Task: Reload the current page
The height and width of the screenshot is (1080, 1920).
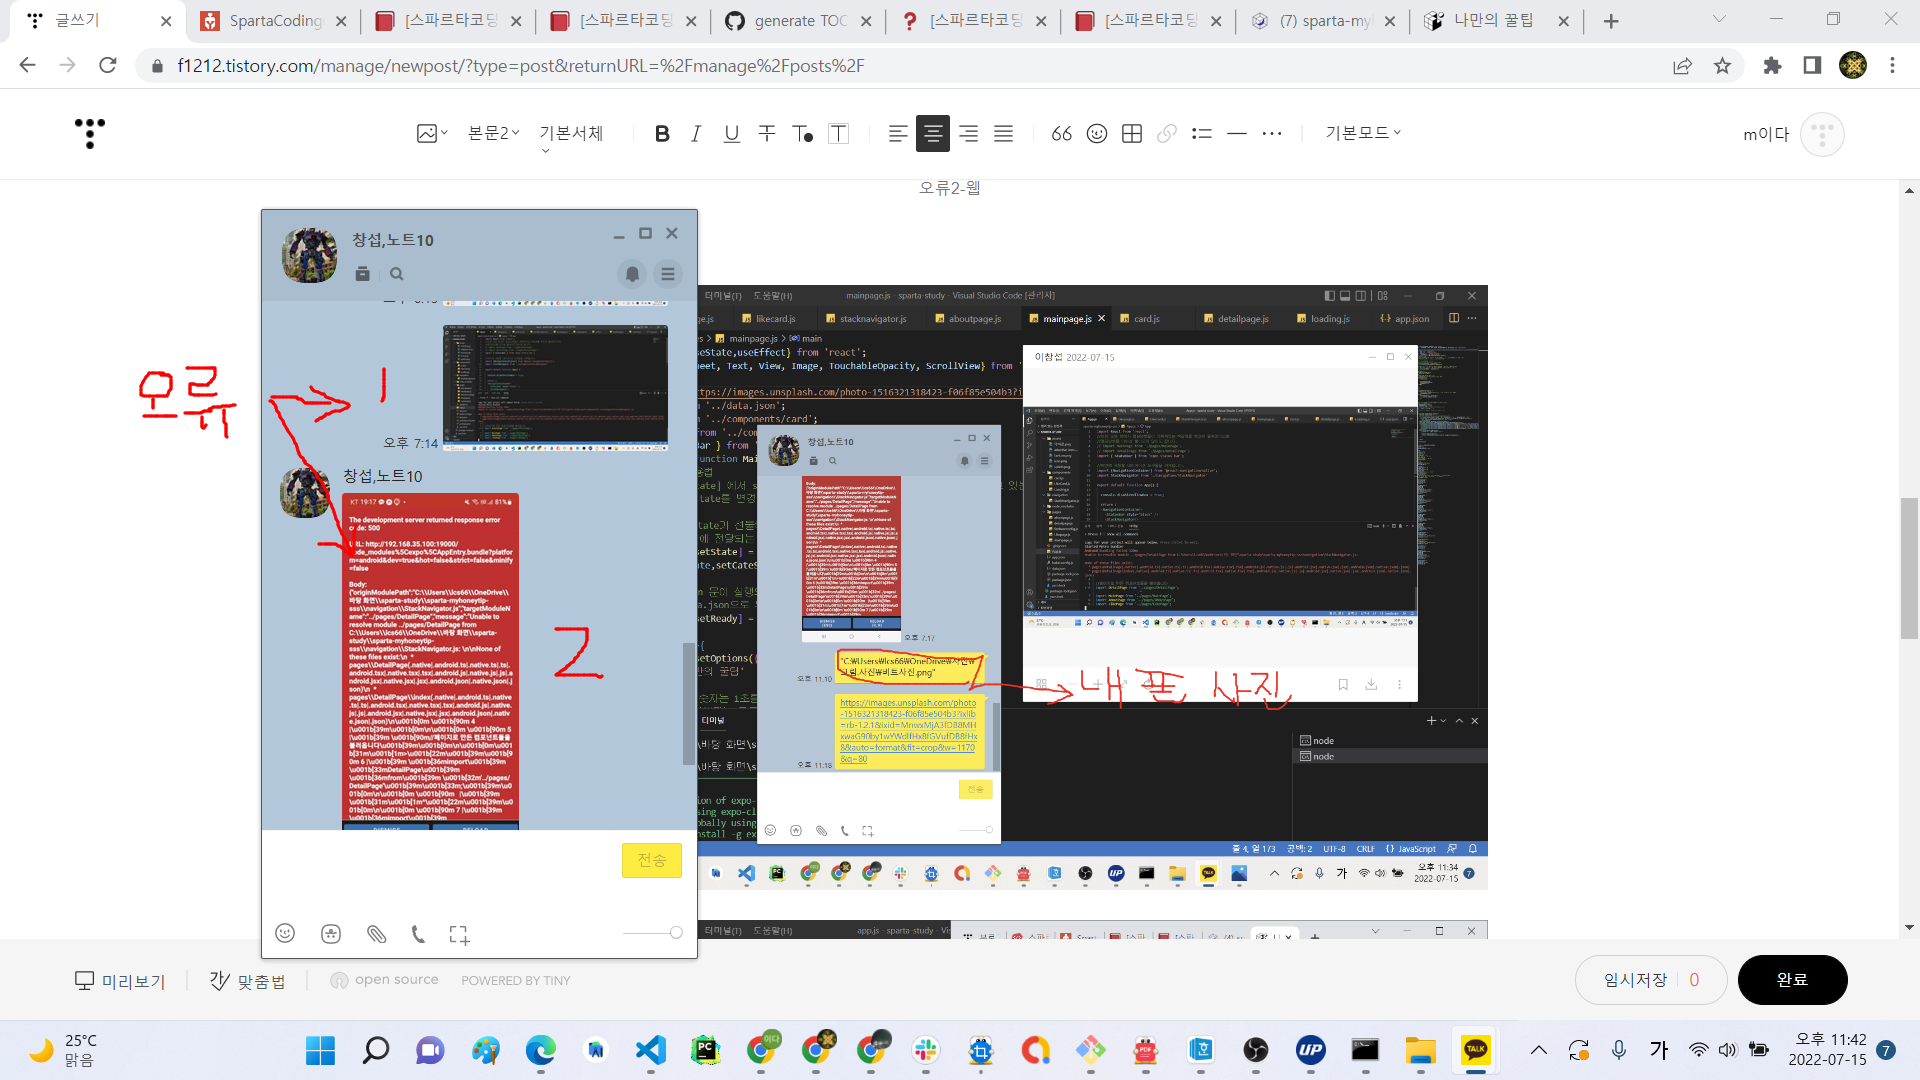Action: pos(108,66)
